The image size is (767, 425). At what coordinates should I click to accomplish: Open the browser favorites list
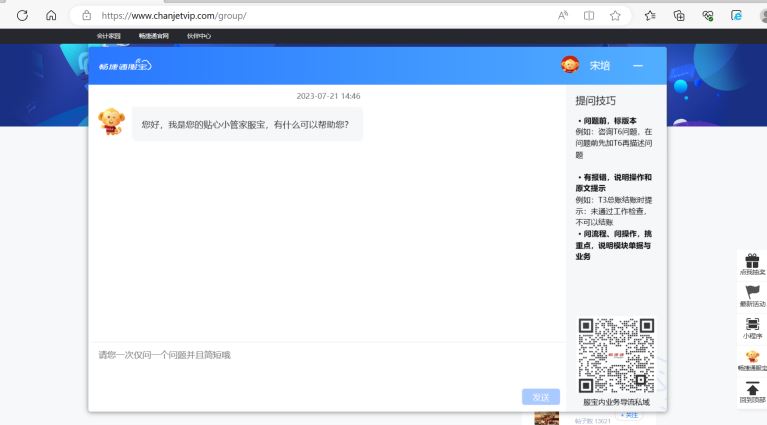tap(651, 15)
